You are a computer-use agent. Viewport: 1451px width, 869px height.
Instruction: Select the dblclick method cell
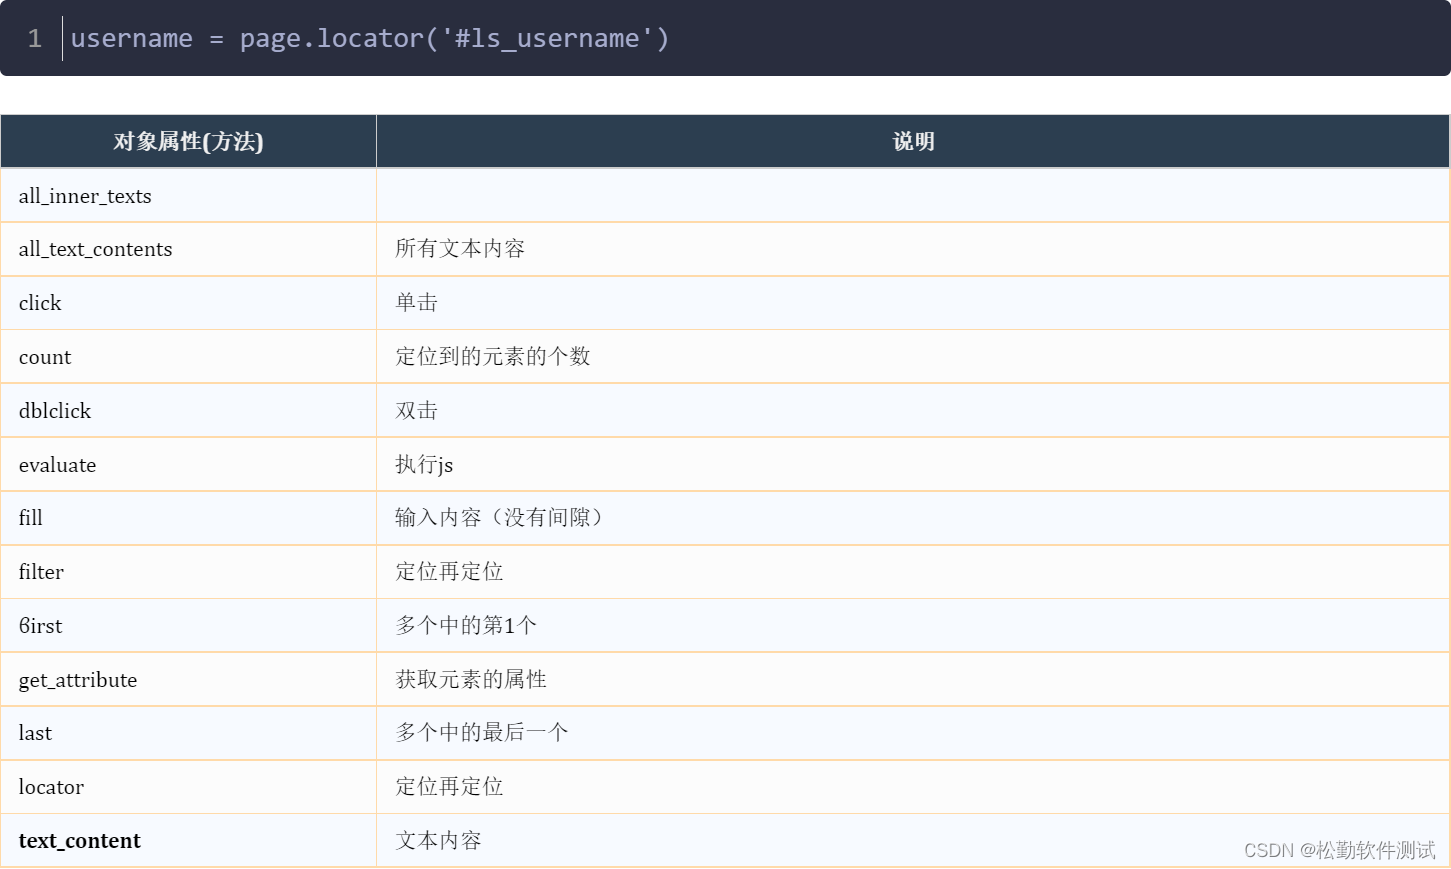(x=188, y=411)
